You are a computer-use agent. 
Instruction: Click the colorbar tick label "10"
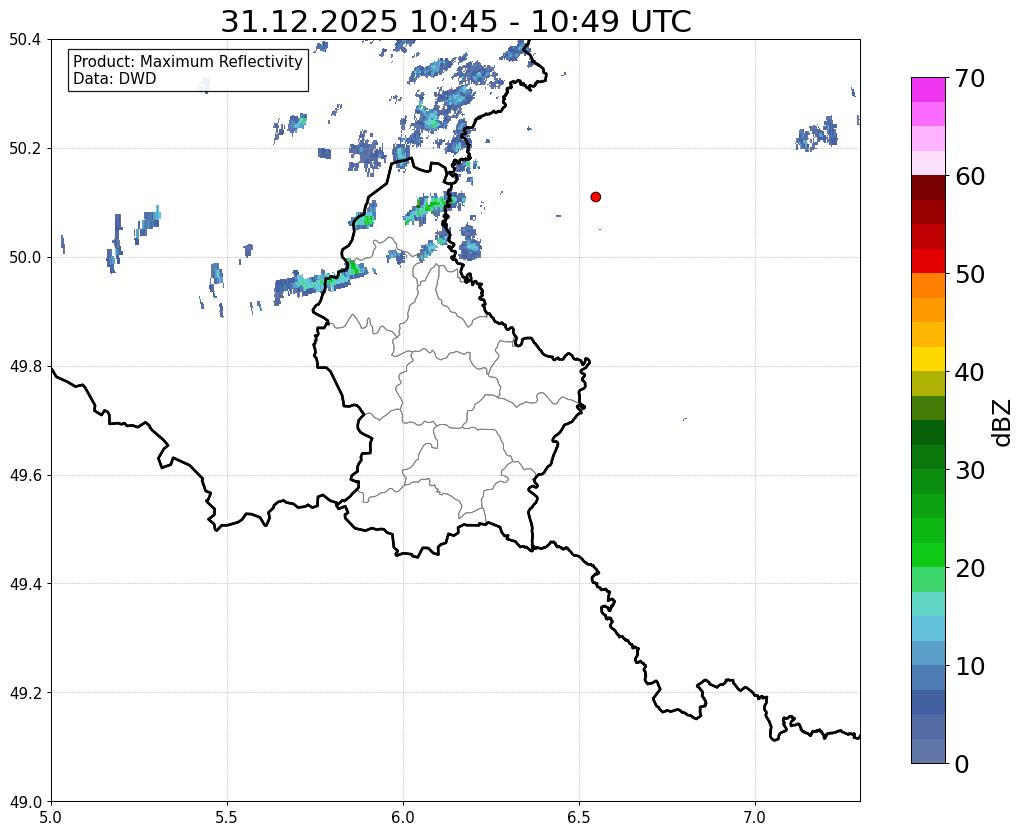tap(970, 666)
